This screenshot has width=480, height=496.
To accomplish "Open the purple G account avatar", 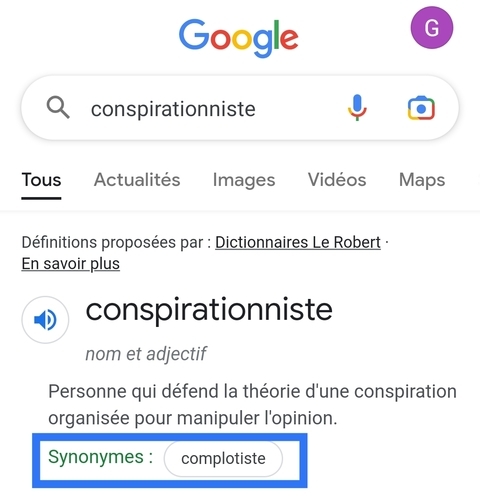I will [x=432, y=27].
